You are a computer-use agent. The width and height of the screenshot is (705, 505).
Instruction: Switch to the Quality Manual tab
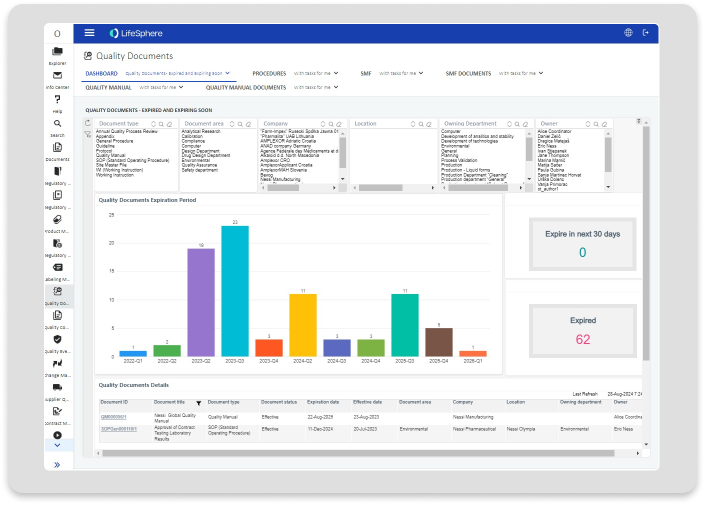coord(108,88)
